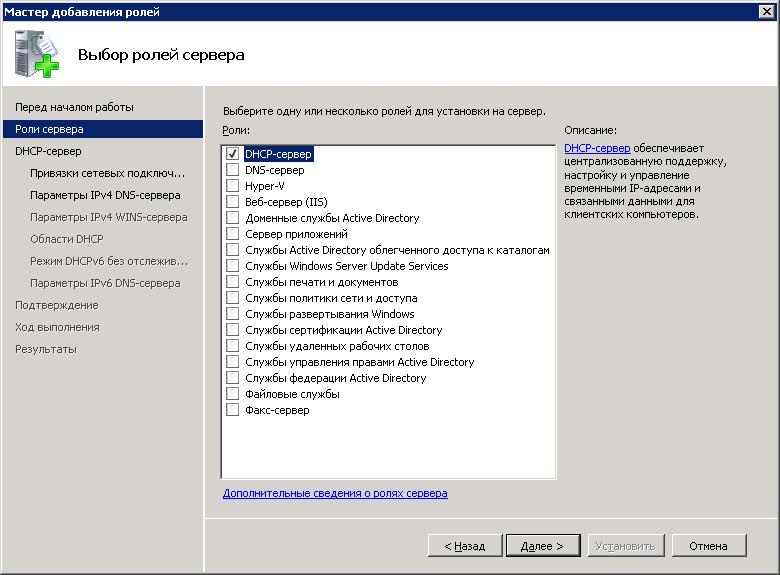Image resolution: width=780 pixels, height=575 pixels.
Task: Check Службы печати и документов checkbox
Action: (232, 282)
